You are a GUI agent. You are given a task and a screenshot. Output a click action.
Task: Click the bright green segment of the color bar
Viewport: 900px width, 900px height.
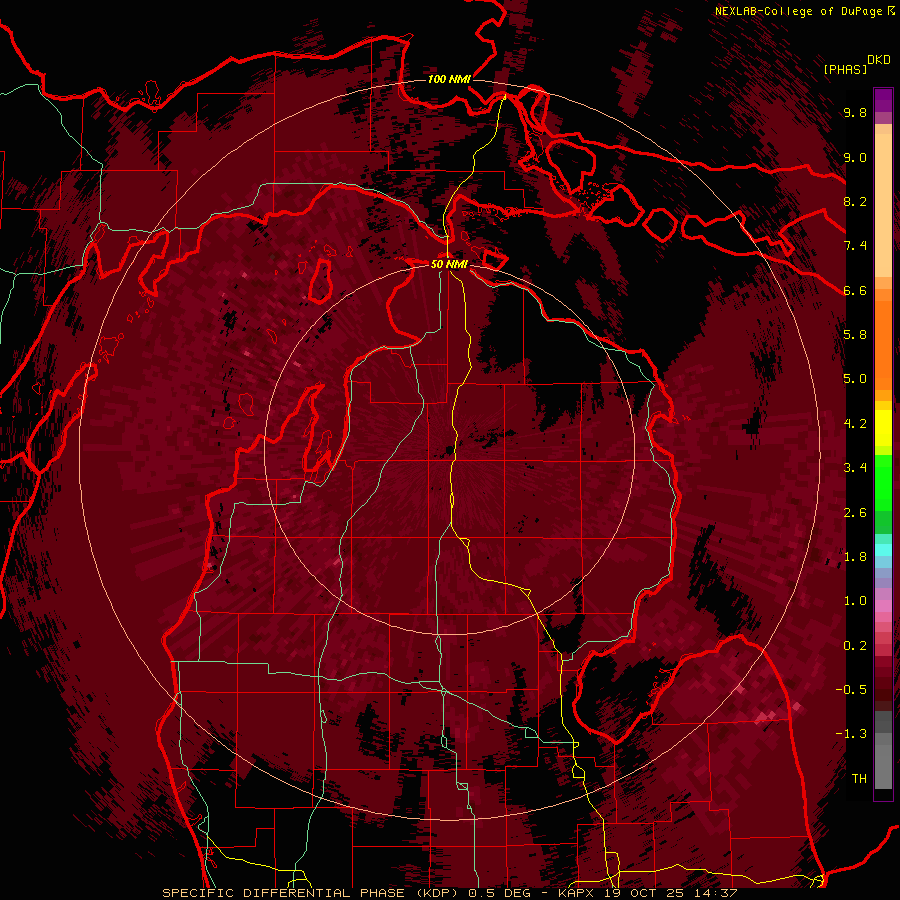(883, 482)
